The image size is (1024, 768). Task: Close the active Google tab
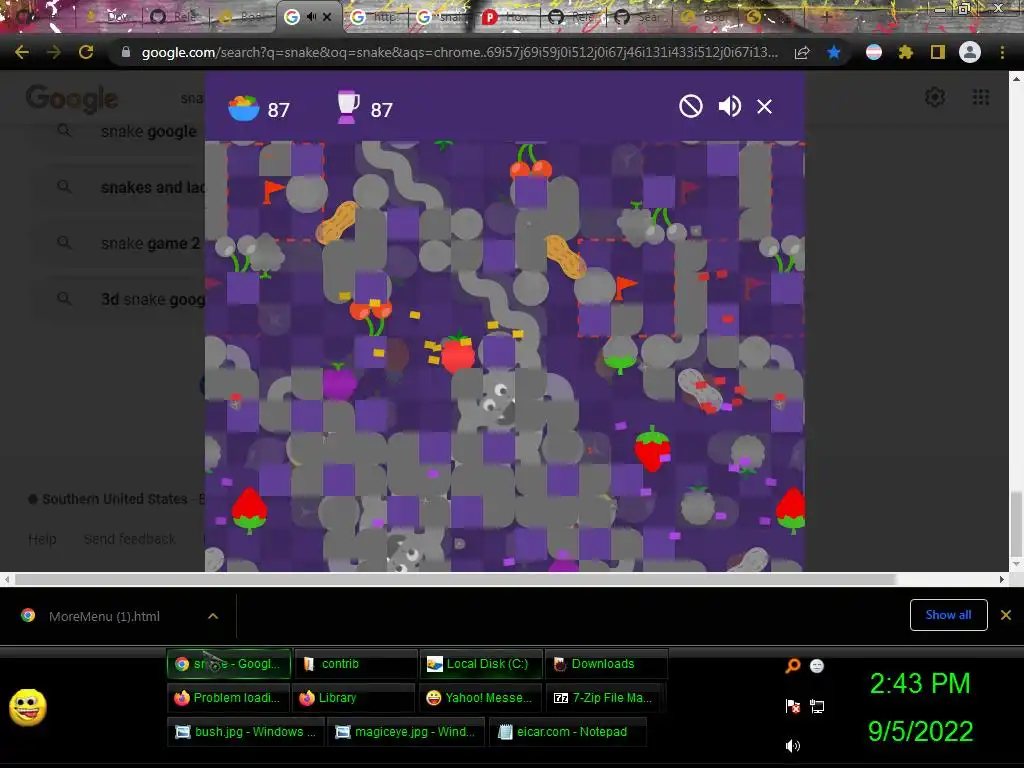(327, 17)
